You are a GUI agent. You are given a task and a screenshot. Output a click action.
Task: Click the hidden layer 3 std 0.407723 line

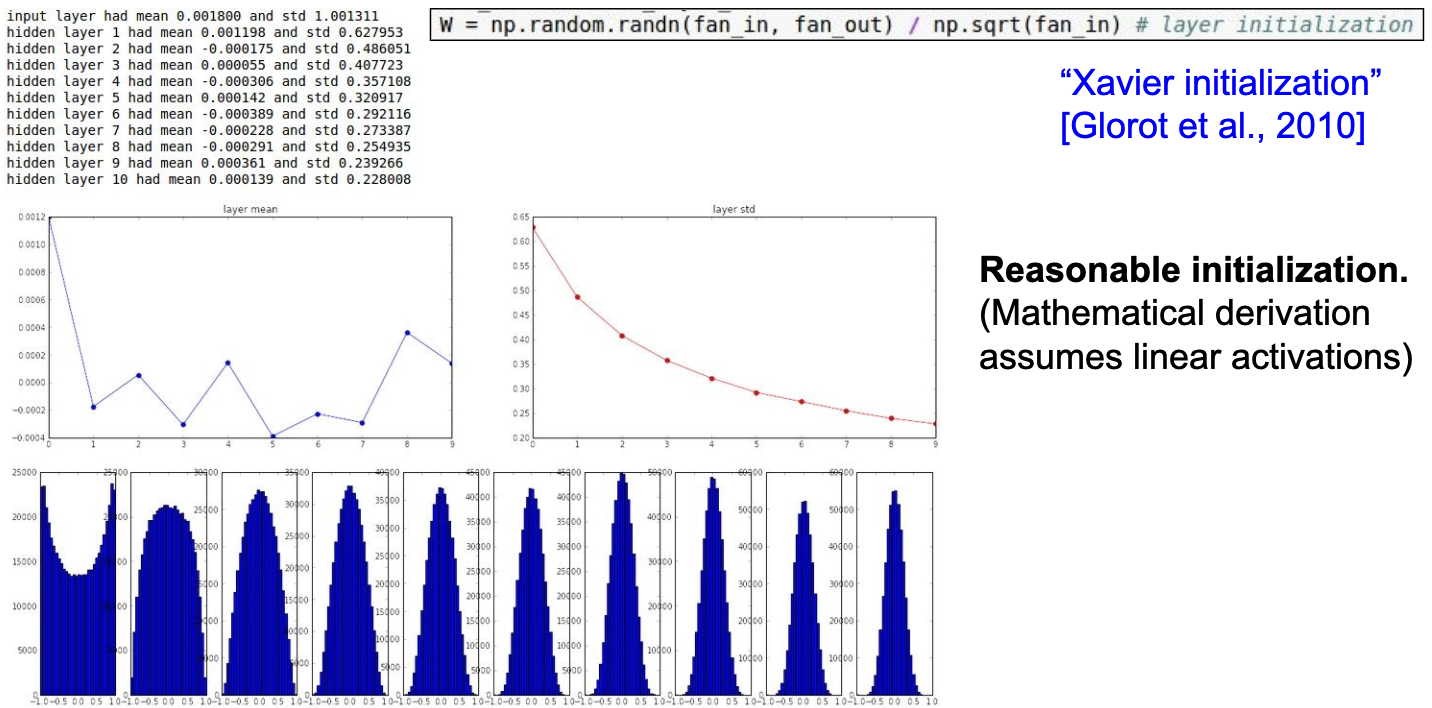(x=204, y=65)
